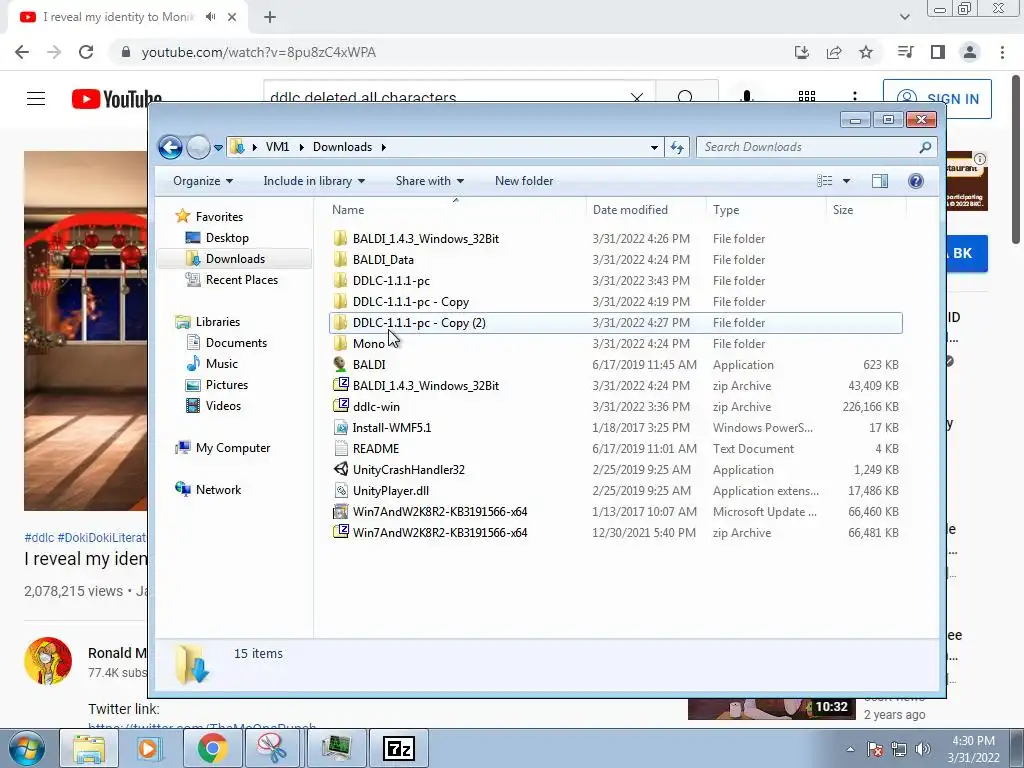The width and height of the screenshot is (1024, 768).
Task: Select the README text document icon
Action: (340, 448)
